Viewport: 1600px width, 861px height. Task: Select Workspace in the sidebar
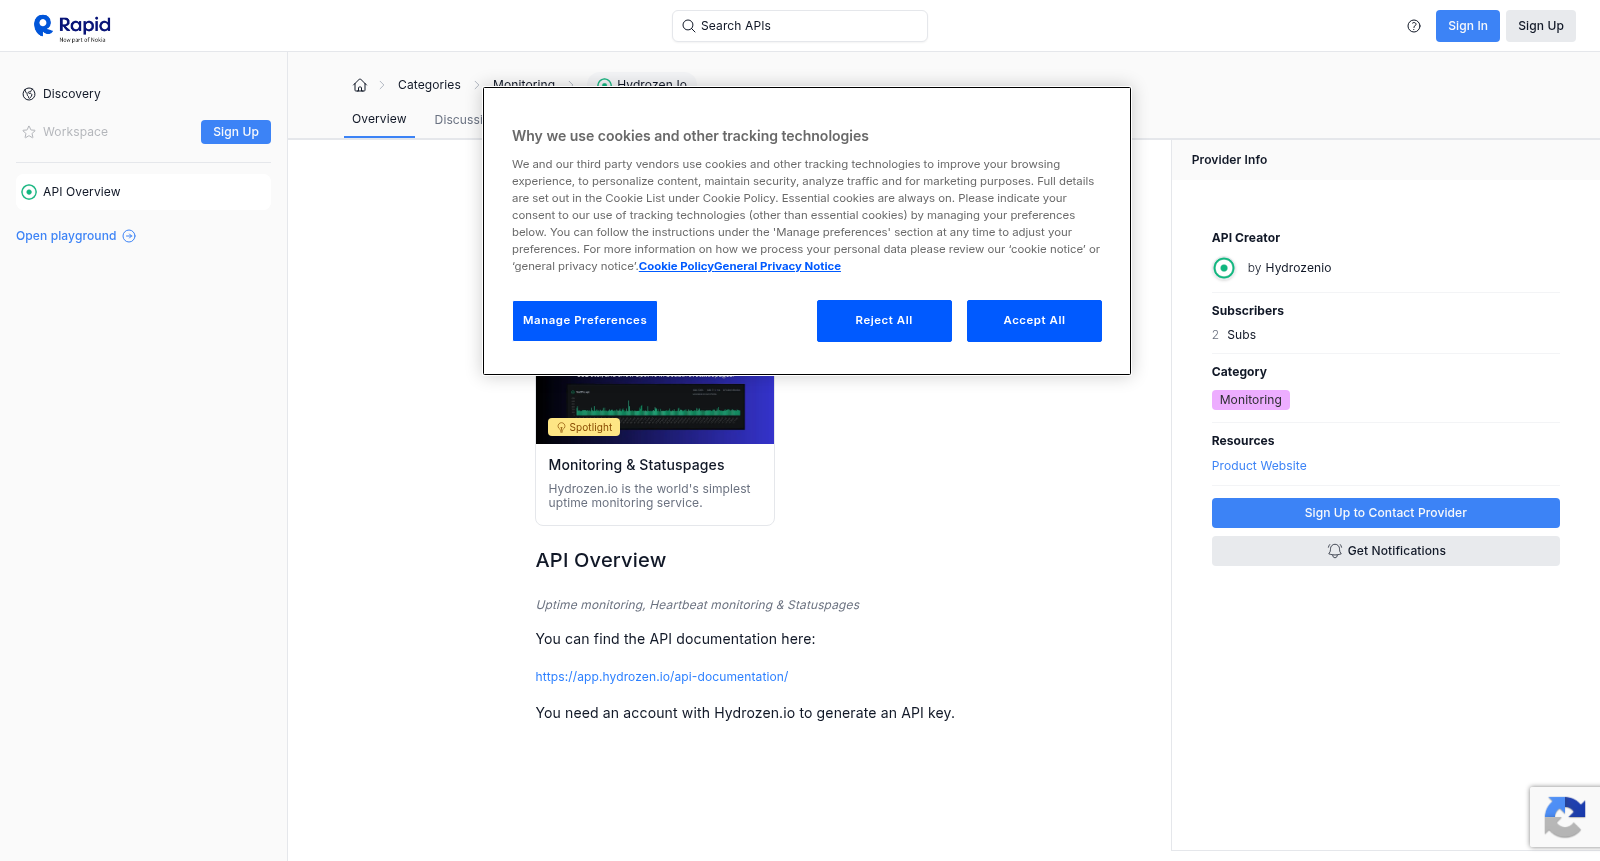[x=75, y=132]
